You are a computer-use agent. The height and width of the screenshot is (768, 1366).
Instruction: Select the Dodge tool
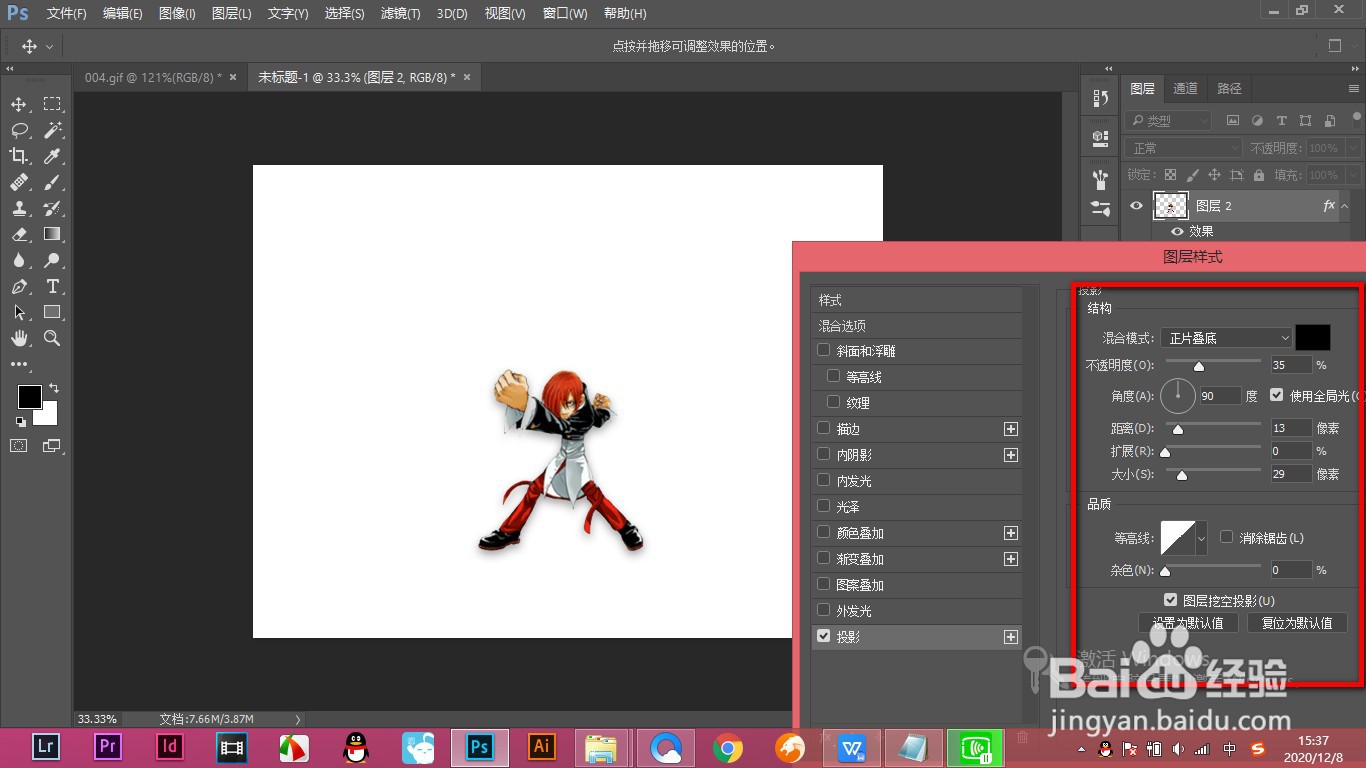(52, 260)
